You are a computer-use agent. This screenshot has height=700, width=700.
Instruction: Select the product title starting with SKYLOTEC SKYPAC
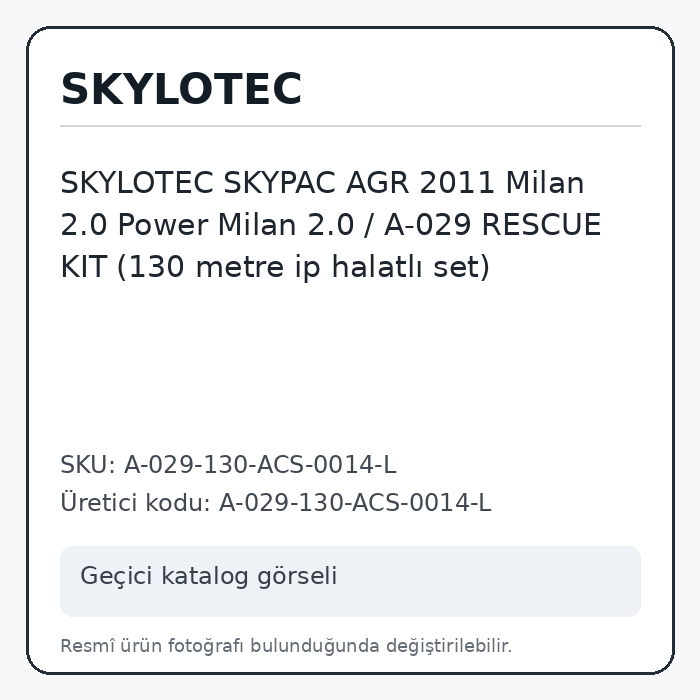tap(331, 225)
